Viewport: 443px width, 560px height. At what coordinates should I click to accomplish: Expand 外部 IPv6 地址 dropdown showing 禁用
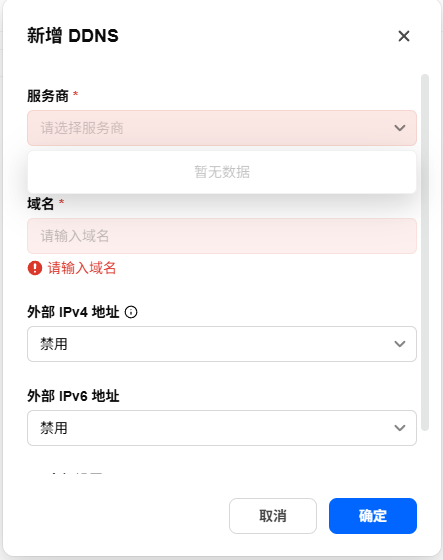click(222, 428)
